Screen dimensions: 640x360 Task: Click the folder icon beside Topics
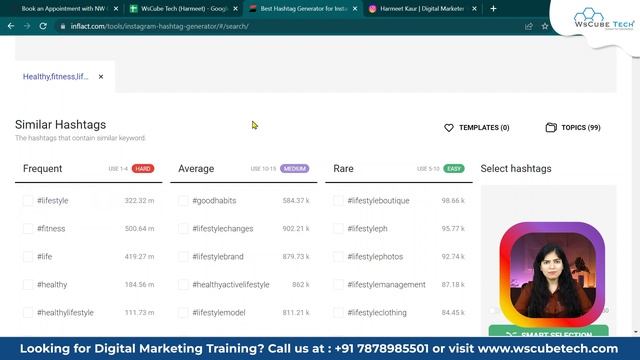(x=551, y=127)
